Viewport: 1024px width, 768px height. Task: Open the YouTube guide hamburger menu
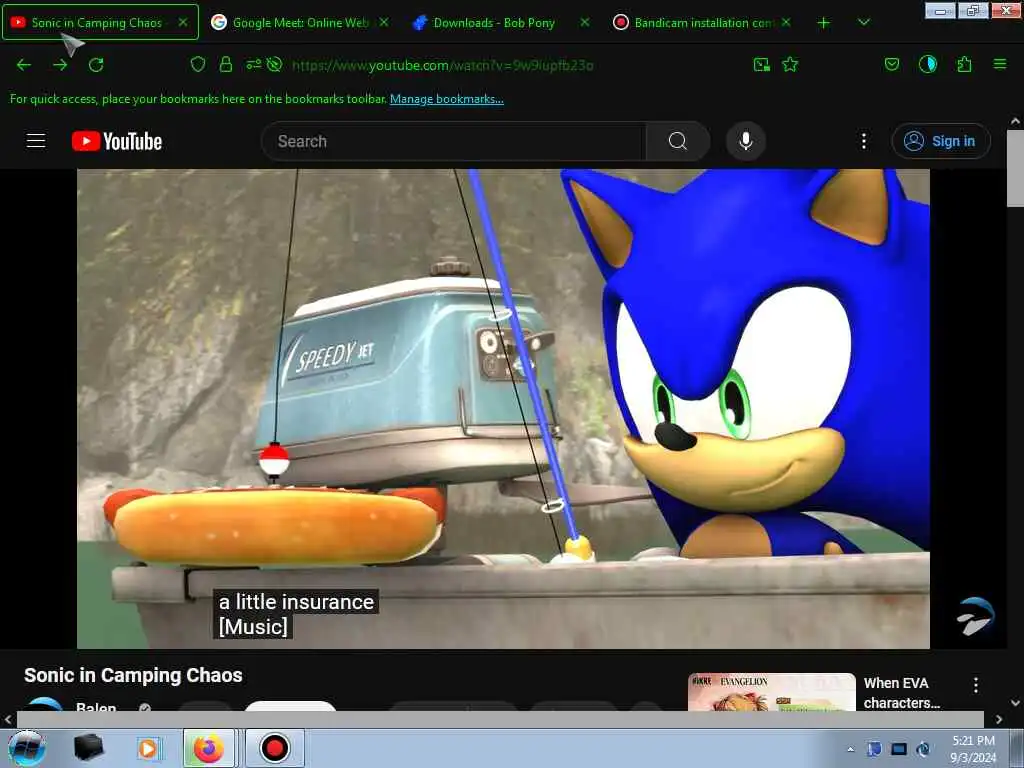pos(36,140)
